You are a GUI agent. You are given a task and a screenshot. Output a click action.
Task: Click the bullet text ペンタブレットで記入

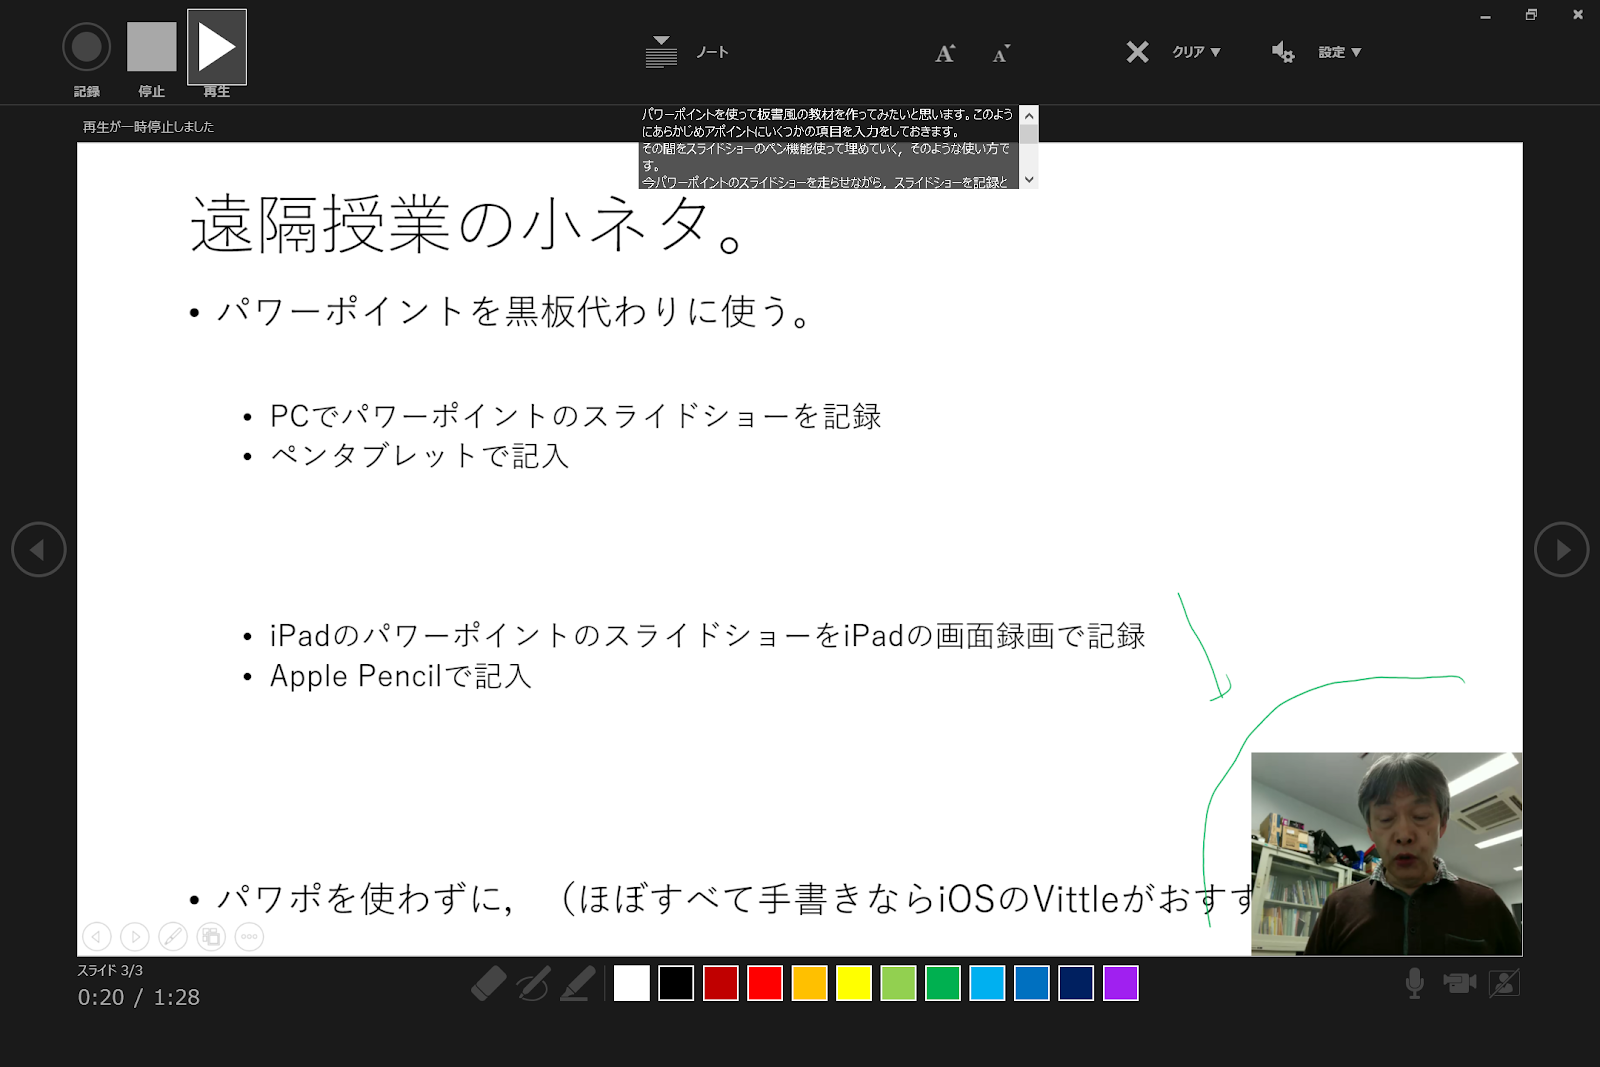point(419,456)
